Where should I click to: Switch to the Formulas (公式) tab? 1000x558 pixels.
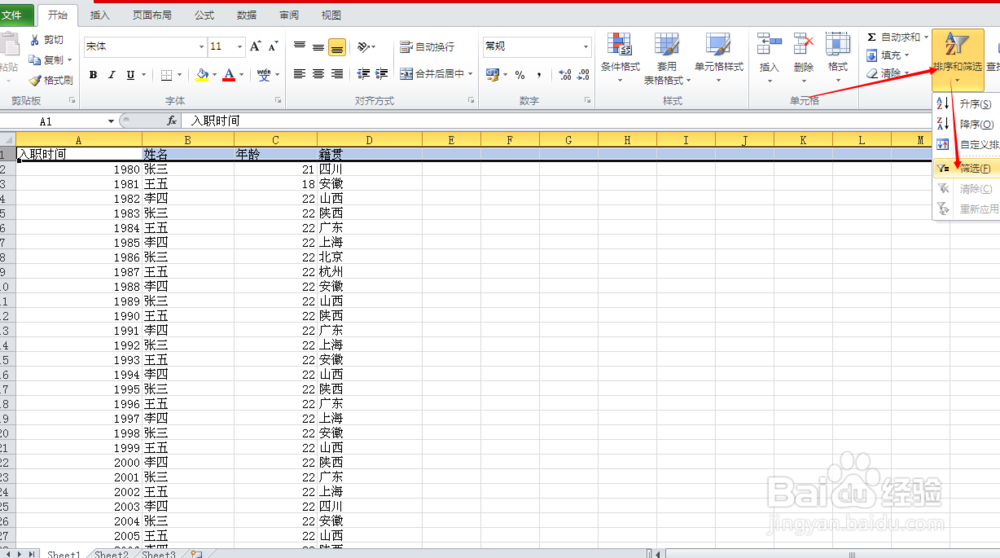pos(204,15)
